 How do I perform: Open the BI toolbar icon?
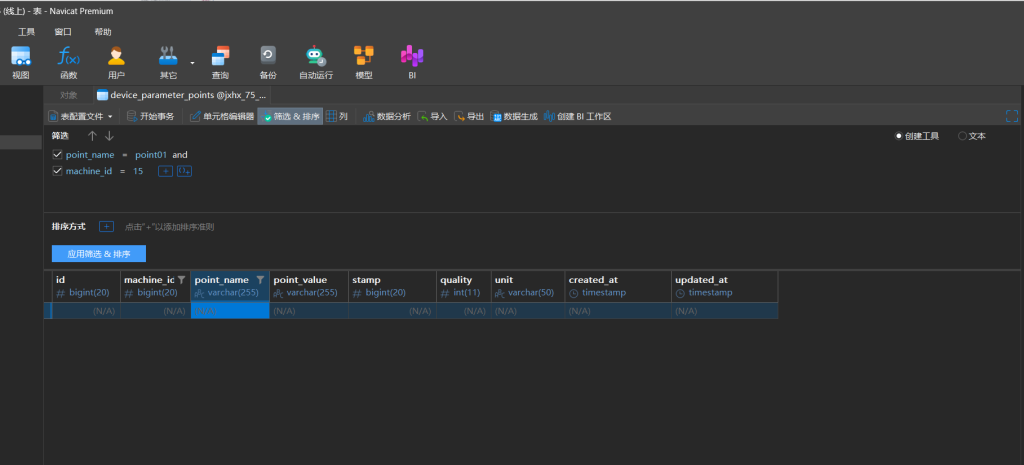coord(411,60)
